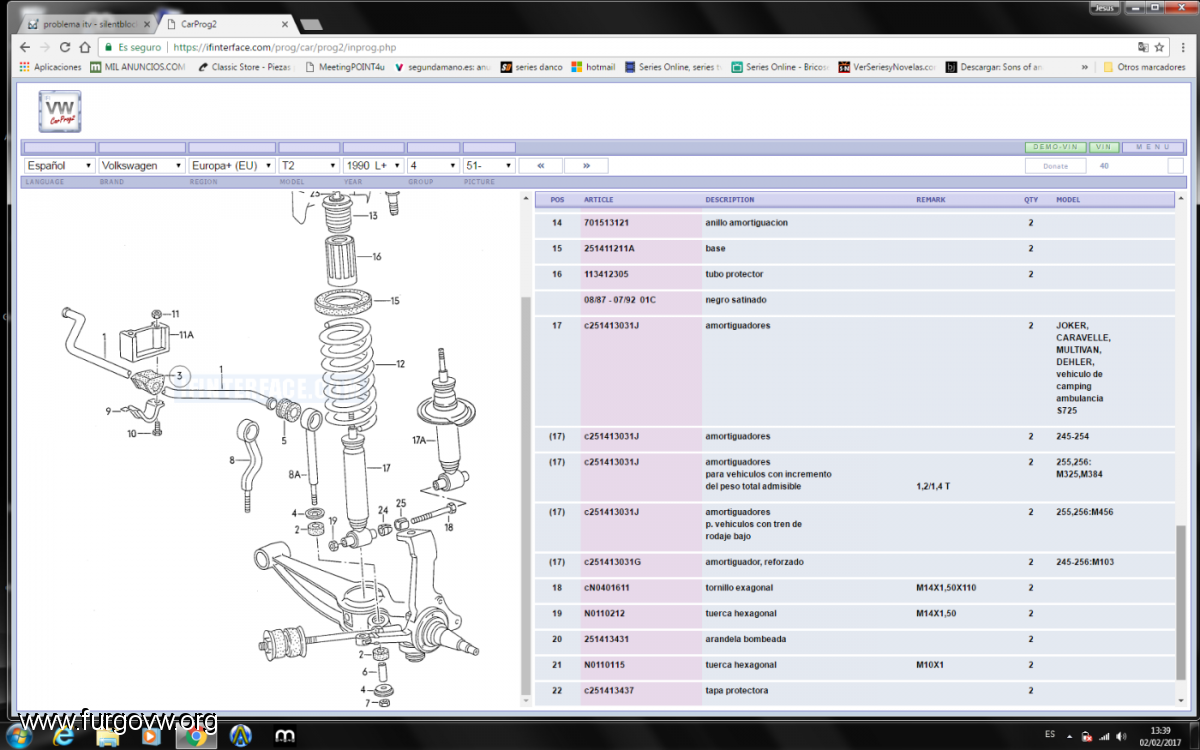Open the Group dropdown showing 4
The image size is (1200, 750).
click(433, 165)
